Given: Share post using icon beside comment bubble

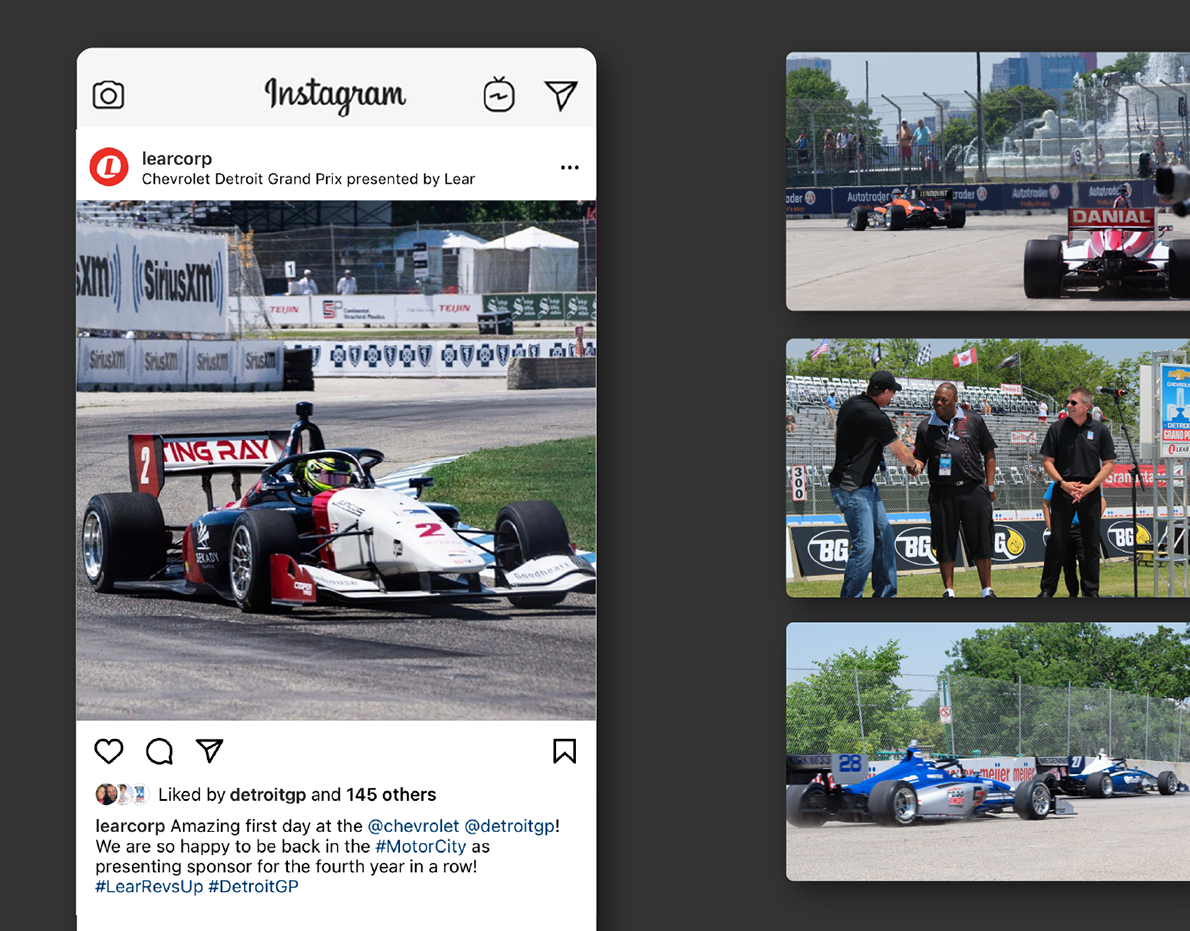Looking at the screenshot, I should coord(209,750).
